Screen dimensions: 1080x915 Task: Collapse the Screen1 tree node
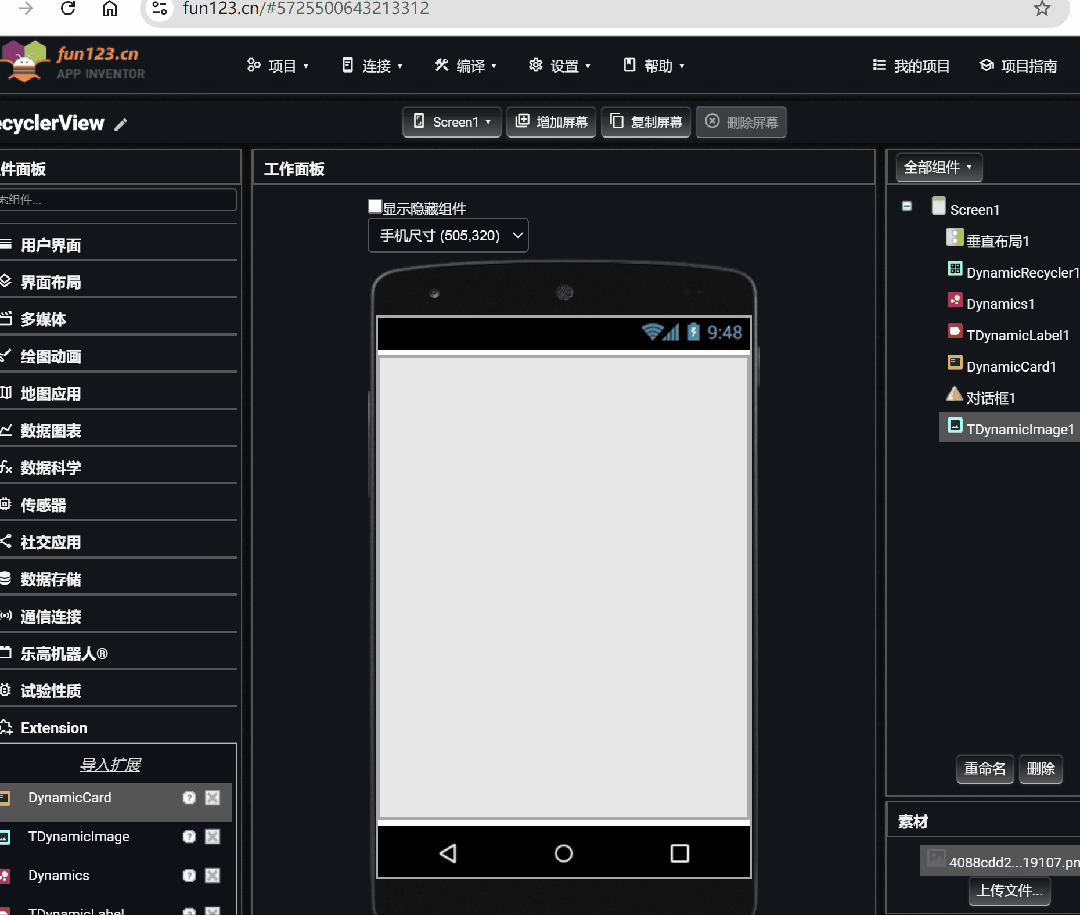click(907, 206)
